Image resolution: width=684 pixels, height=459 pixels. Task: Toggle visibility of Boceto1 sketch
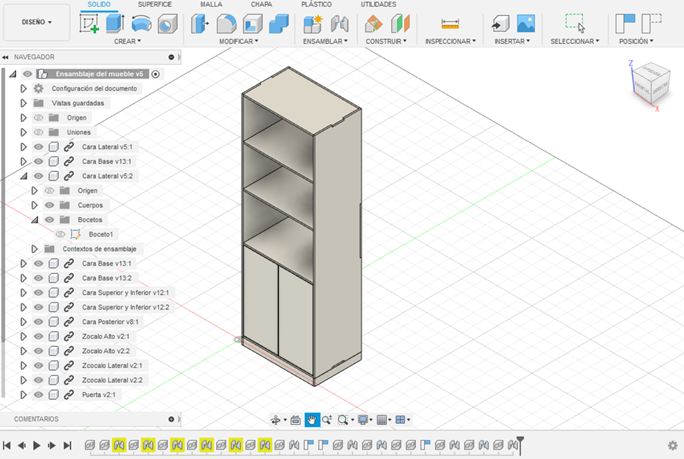(60, 234)
